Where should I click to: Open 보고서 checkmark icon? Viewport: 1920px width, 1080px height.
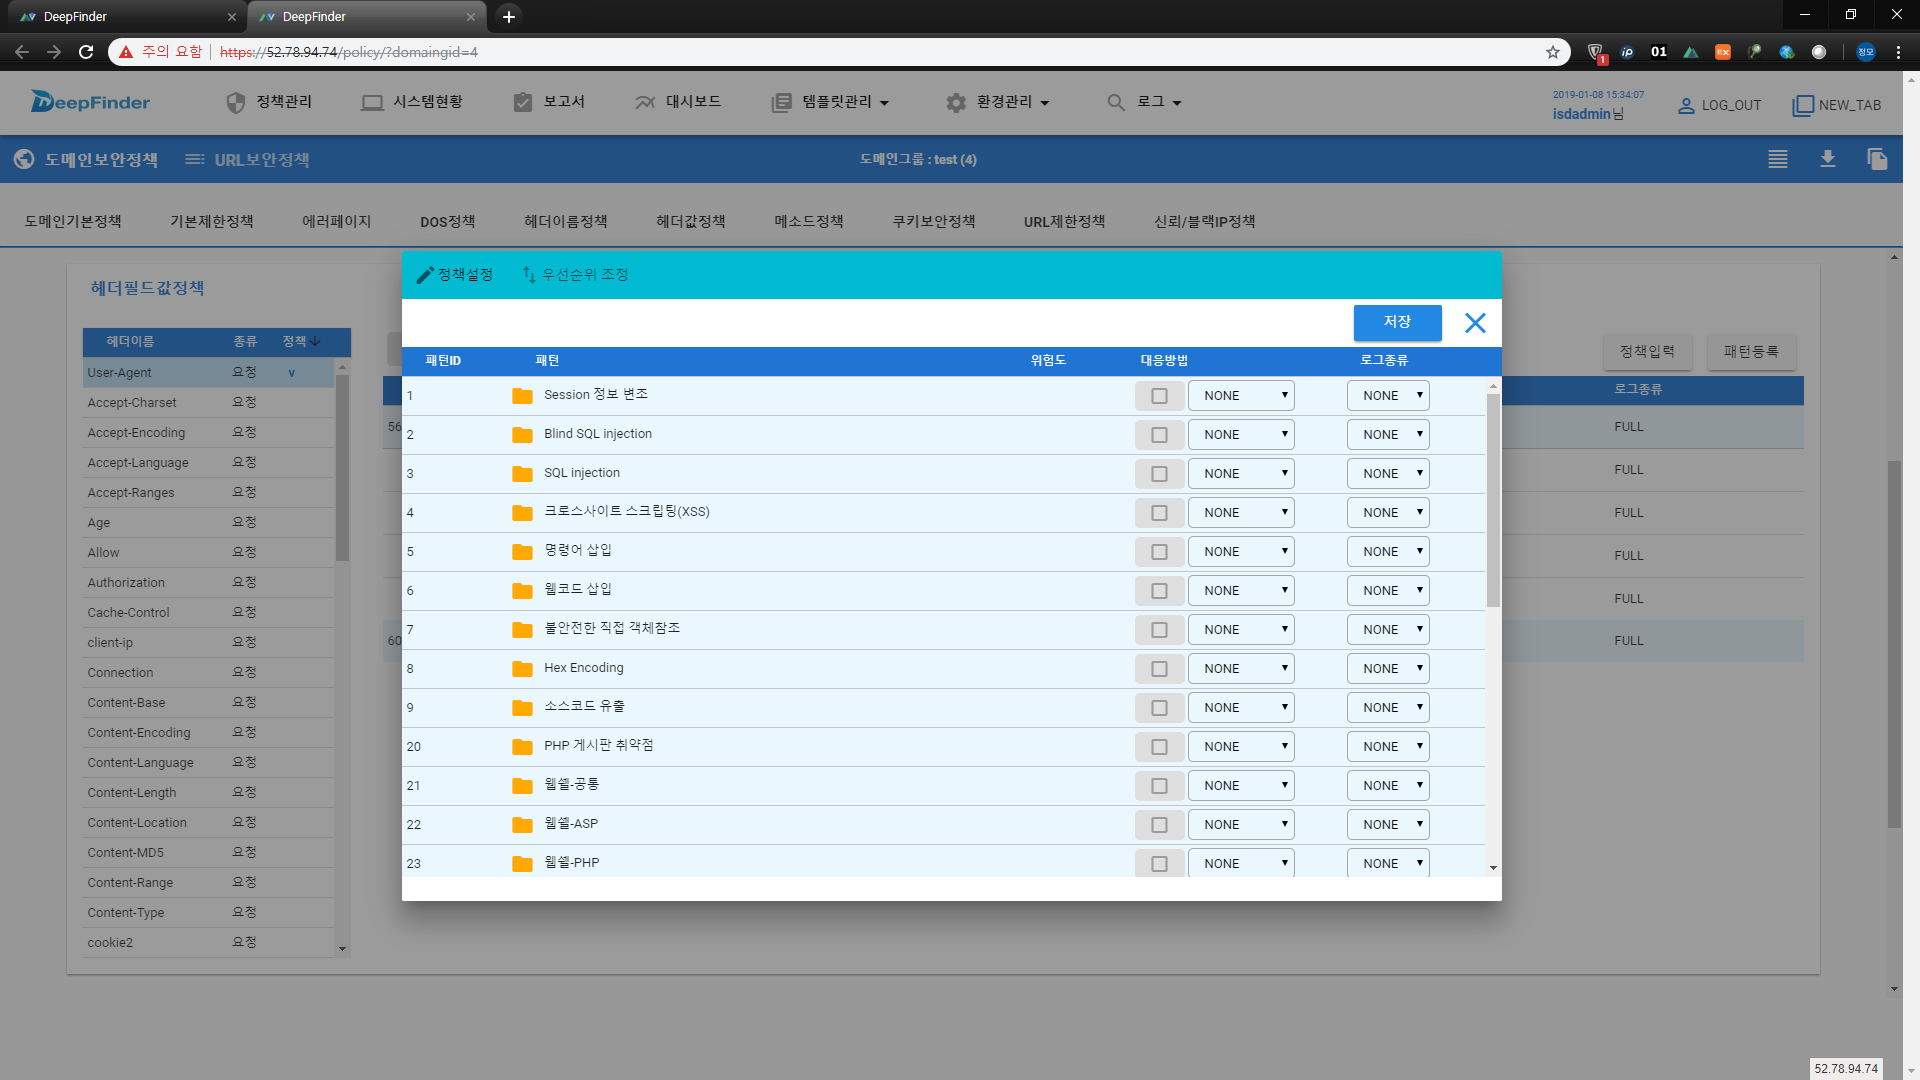pyautogui.click(x=523, y=102)
